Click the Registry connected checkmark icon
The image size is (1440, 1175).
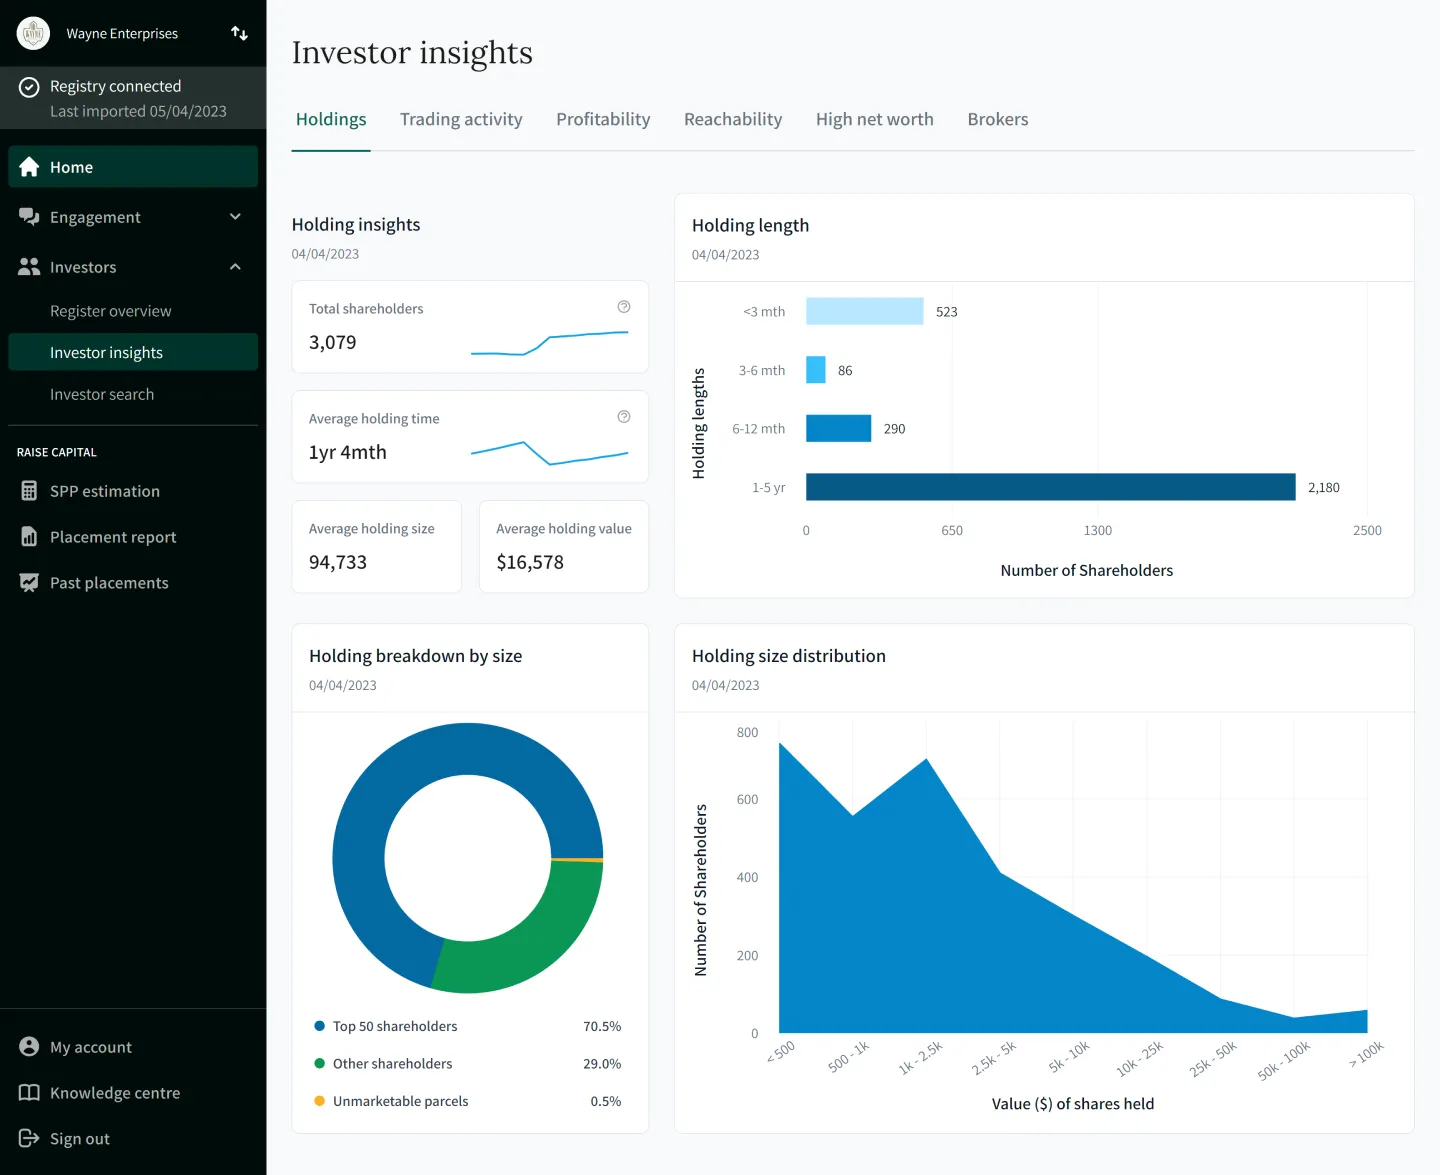(x=29, y=87)
